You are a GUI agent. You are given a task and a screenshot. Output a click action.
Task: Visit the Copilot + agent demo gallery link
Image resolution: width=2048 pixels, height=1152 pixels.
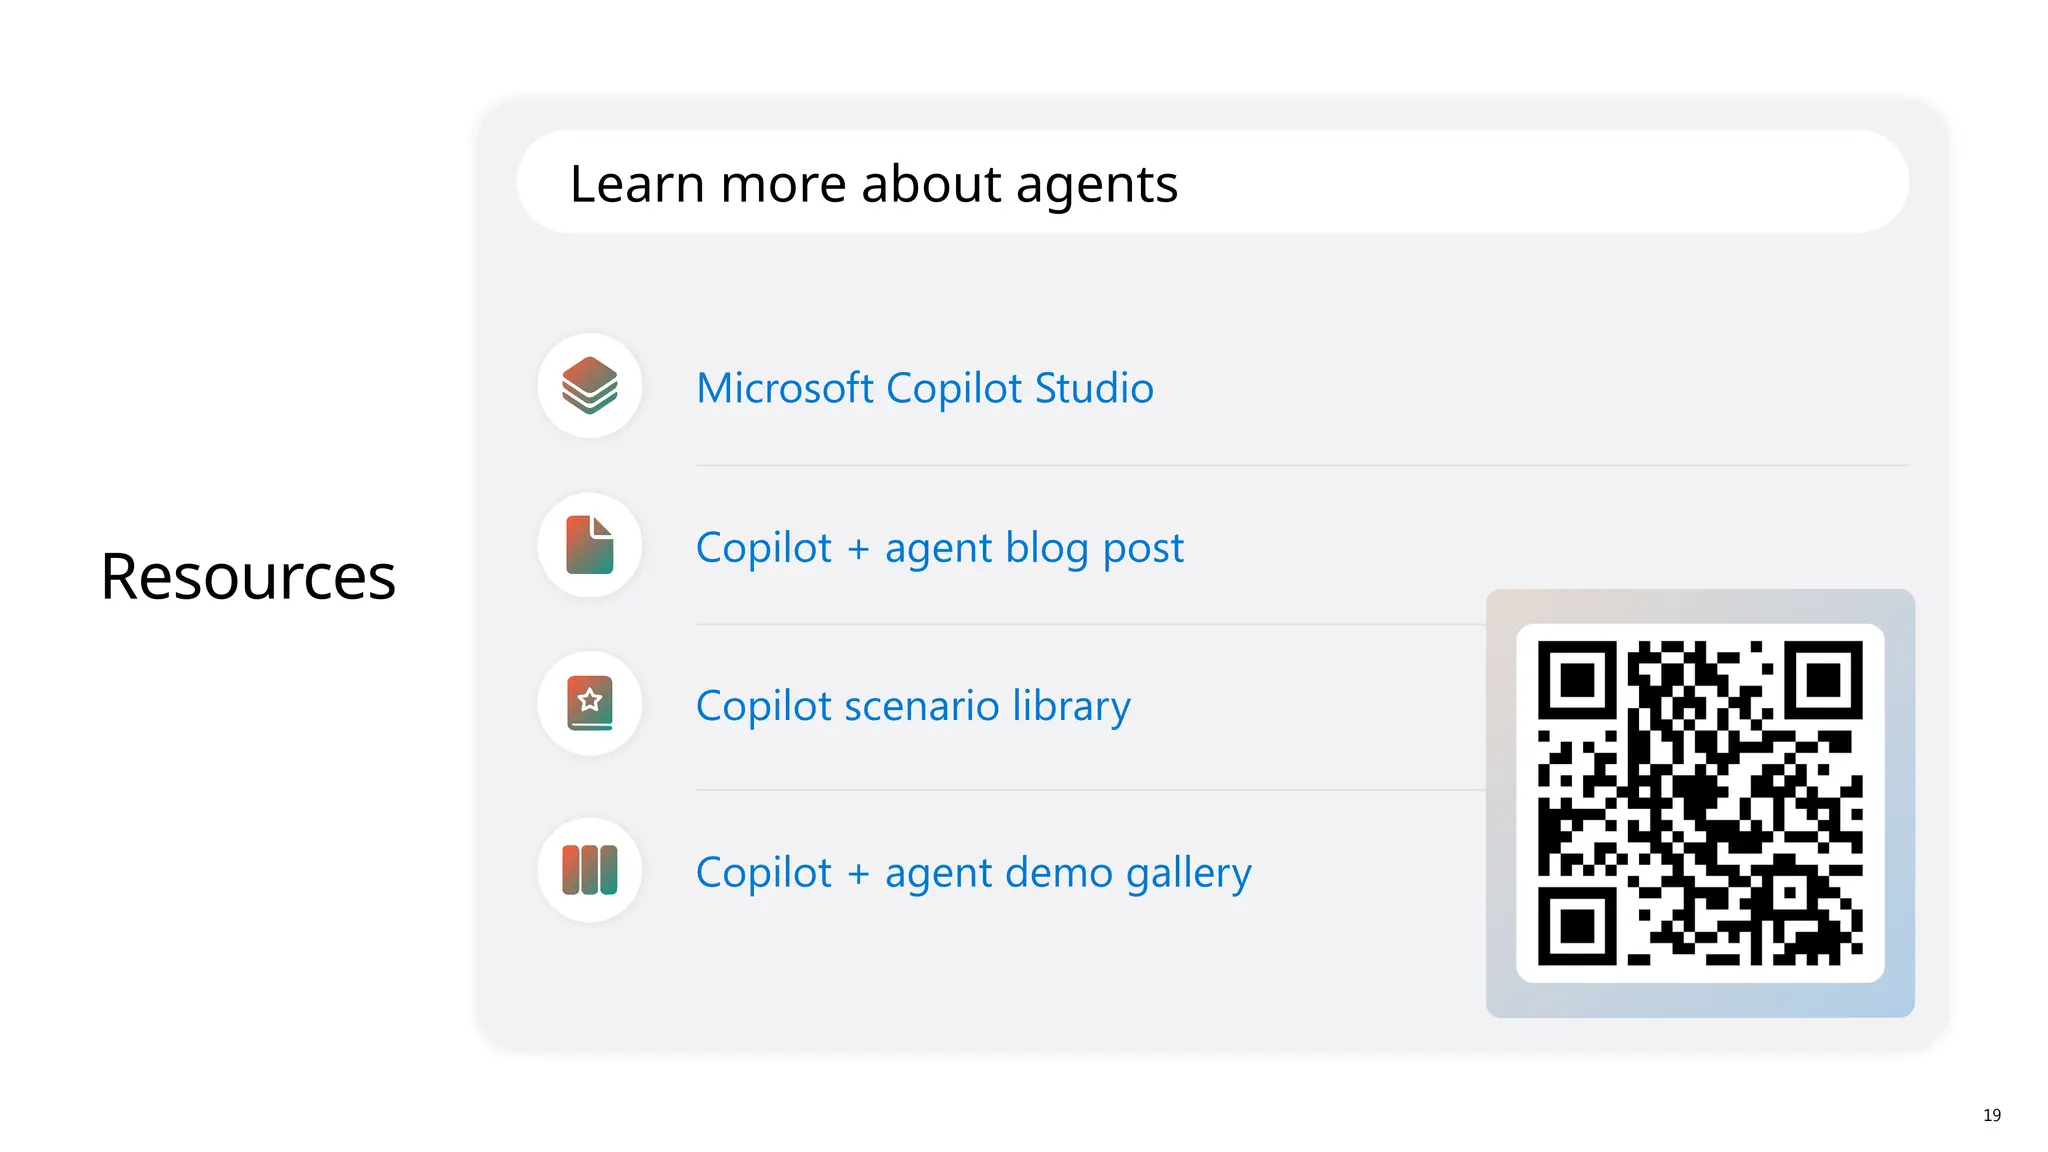point(973,873)
